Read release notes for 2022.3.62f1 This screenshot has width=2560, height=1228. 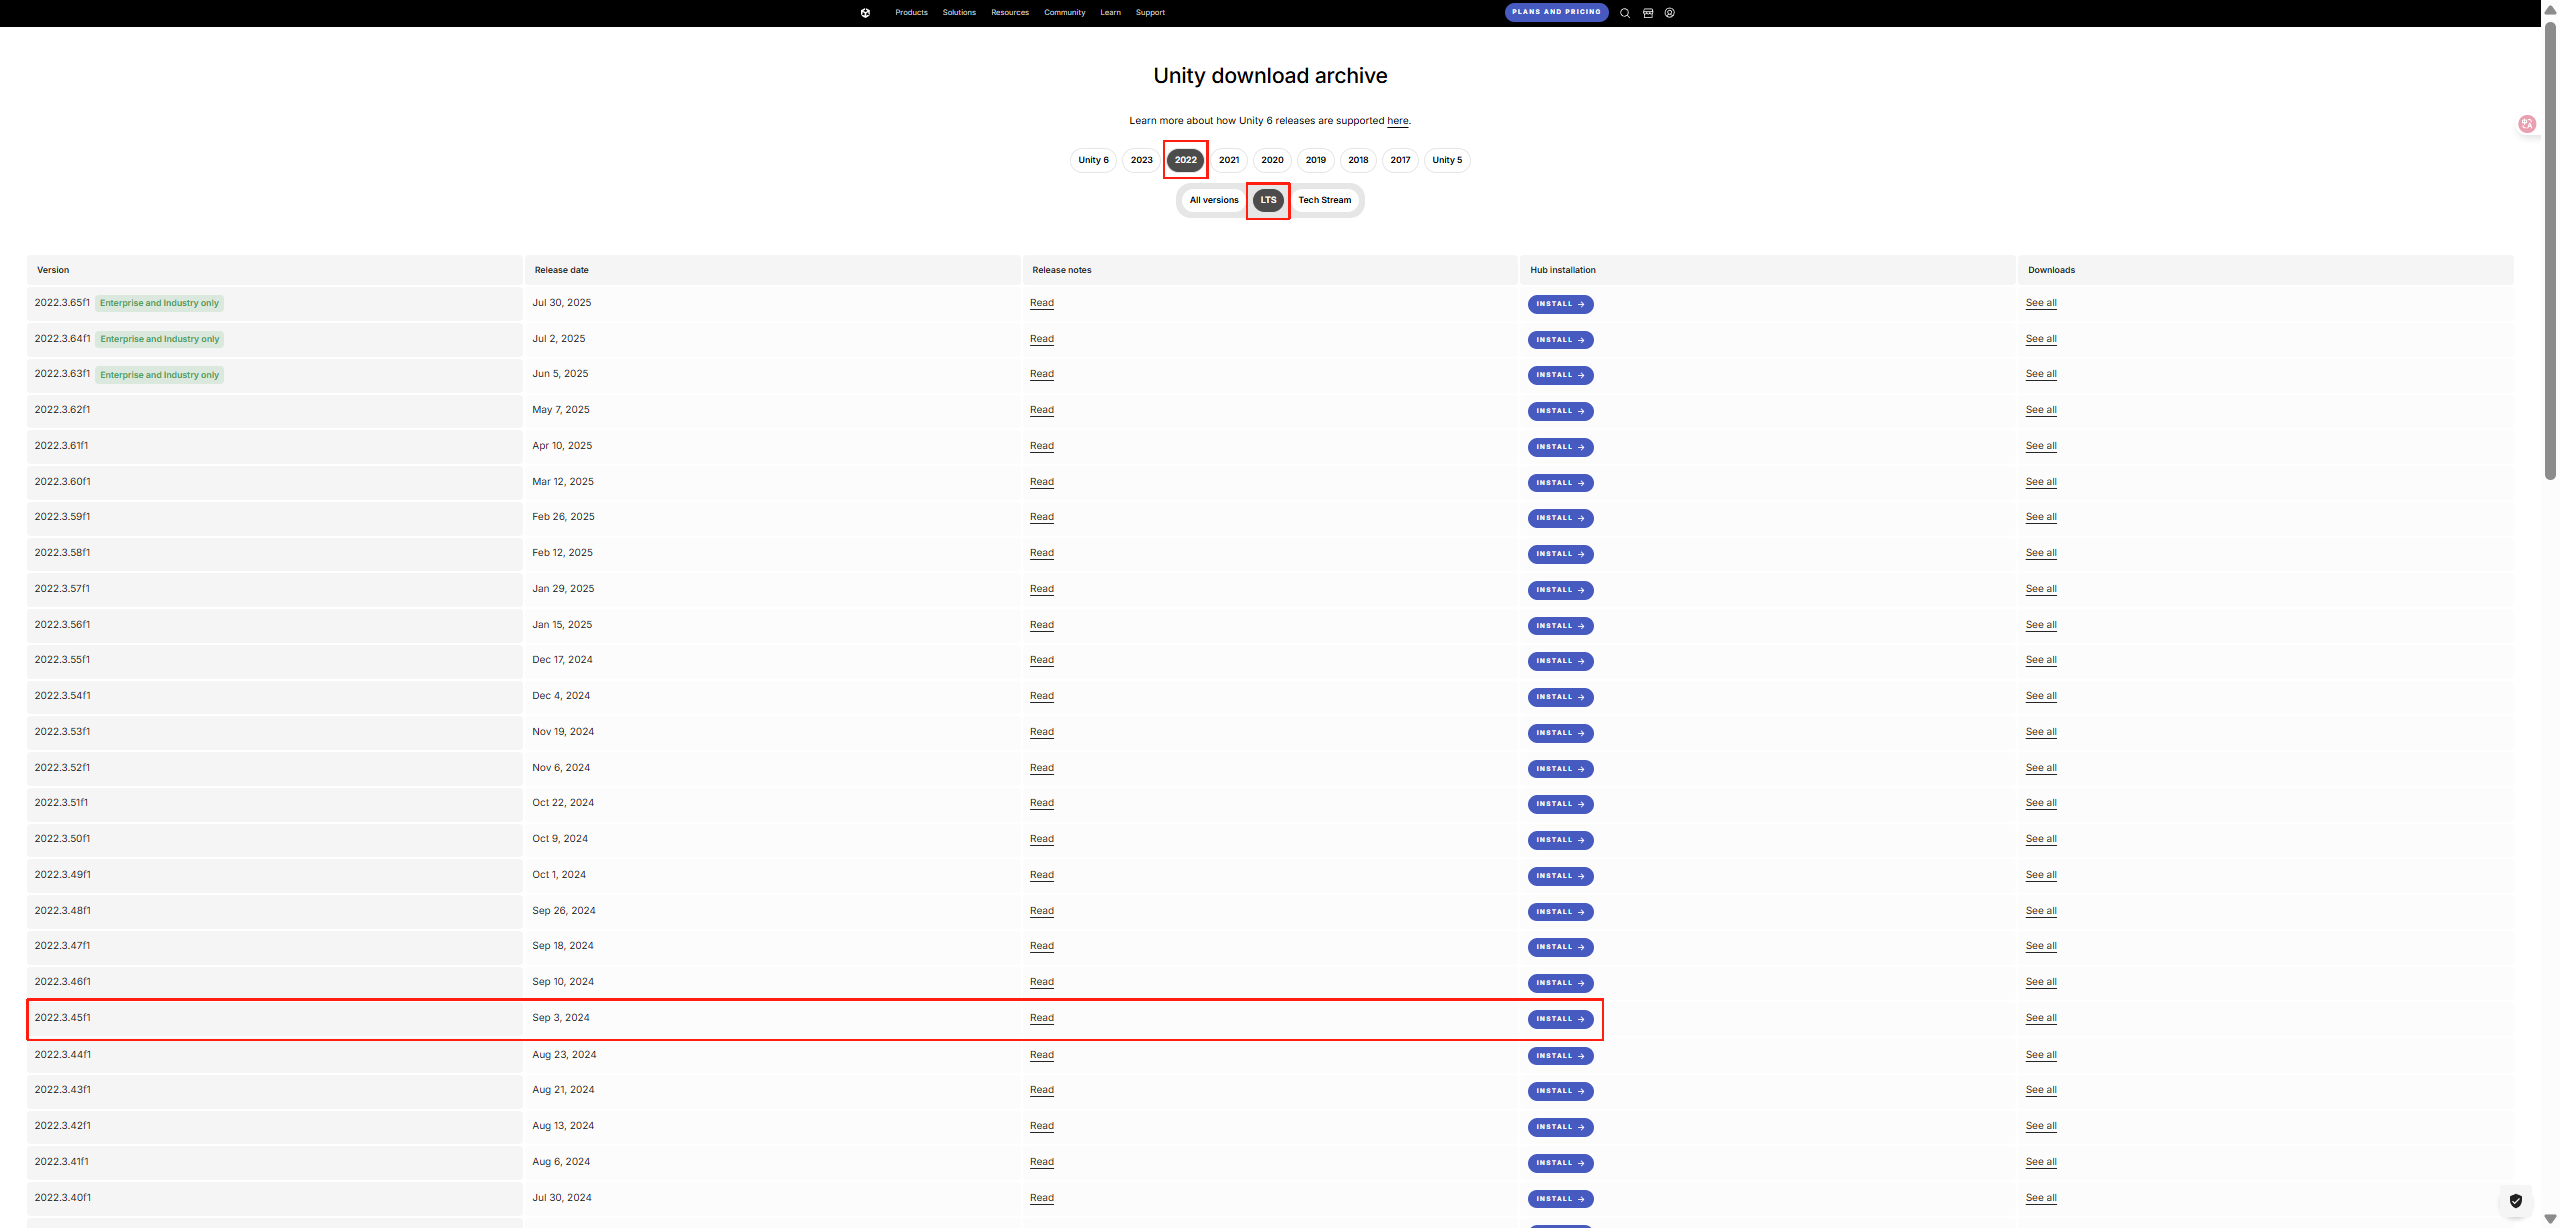tap(1041, 410)
